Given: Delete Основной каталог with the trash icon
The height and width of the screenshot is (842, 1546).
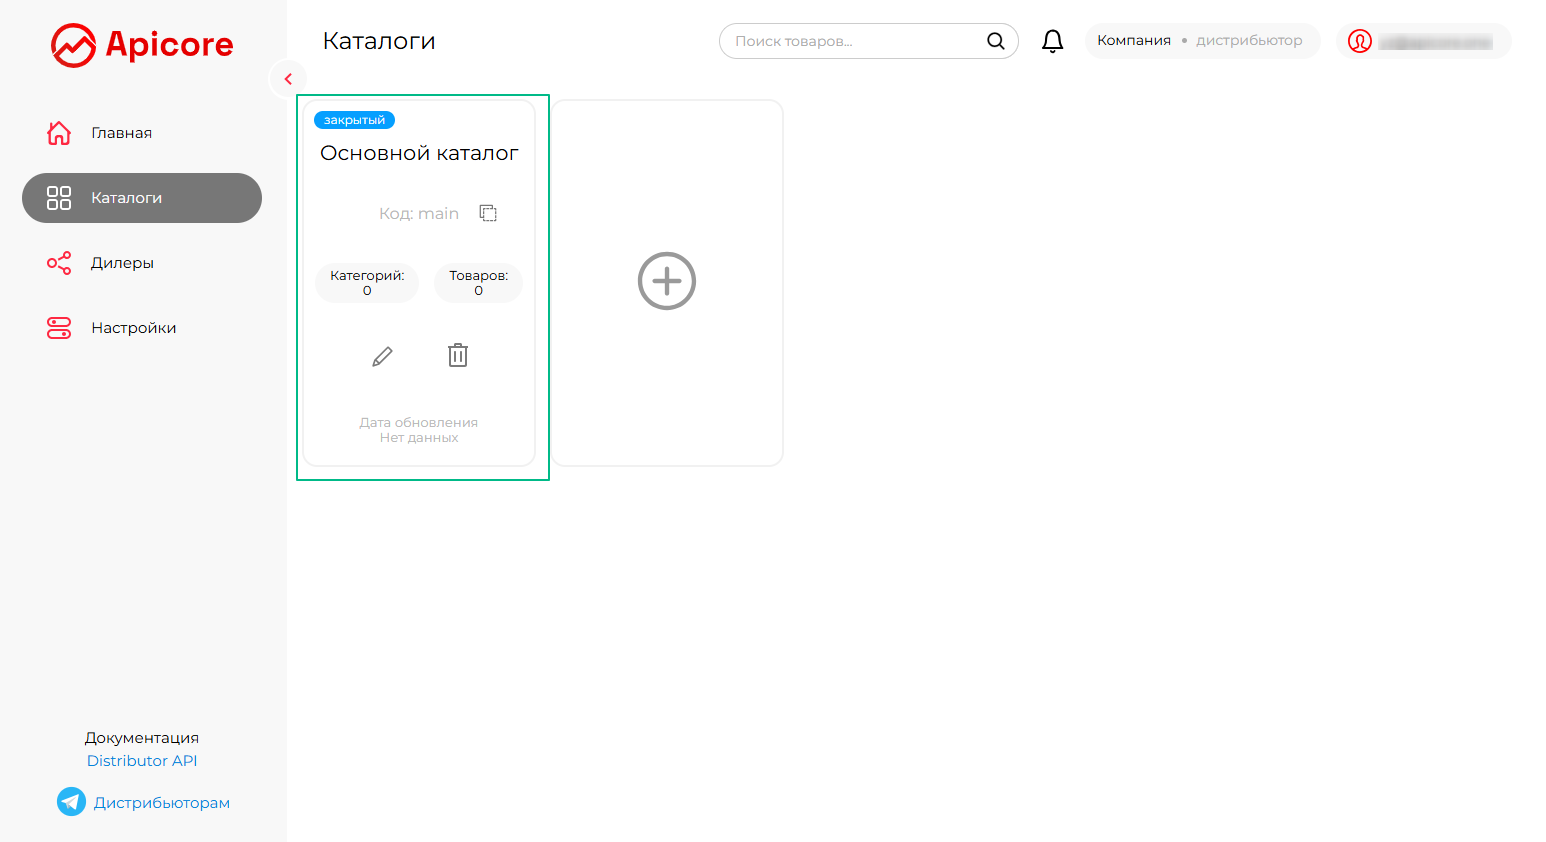Looking at the screenshot, I should (458, 355).
